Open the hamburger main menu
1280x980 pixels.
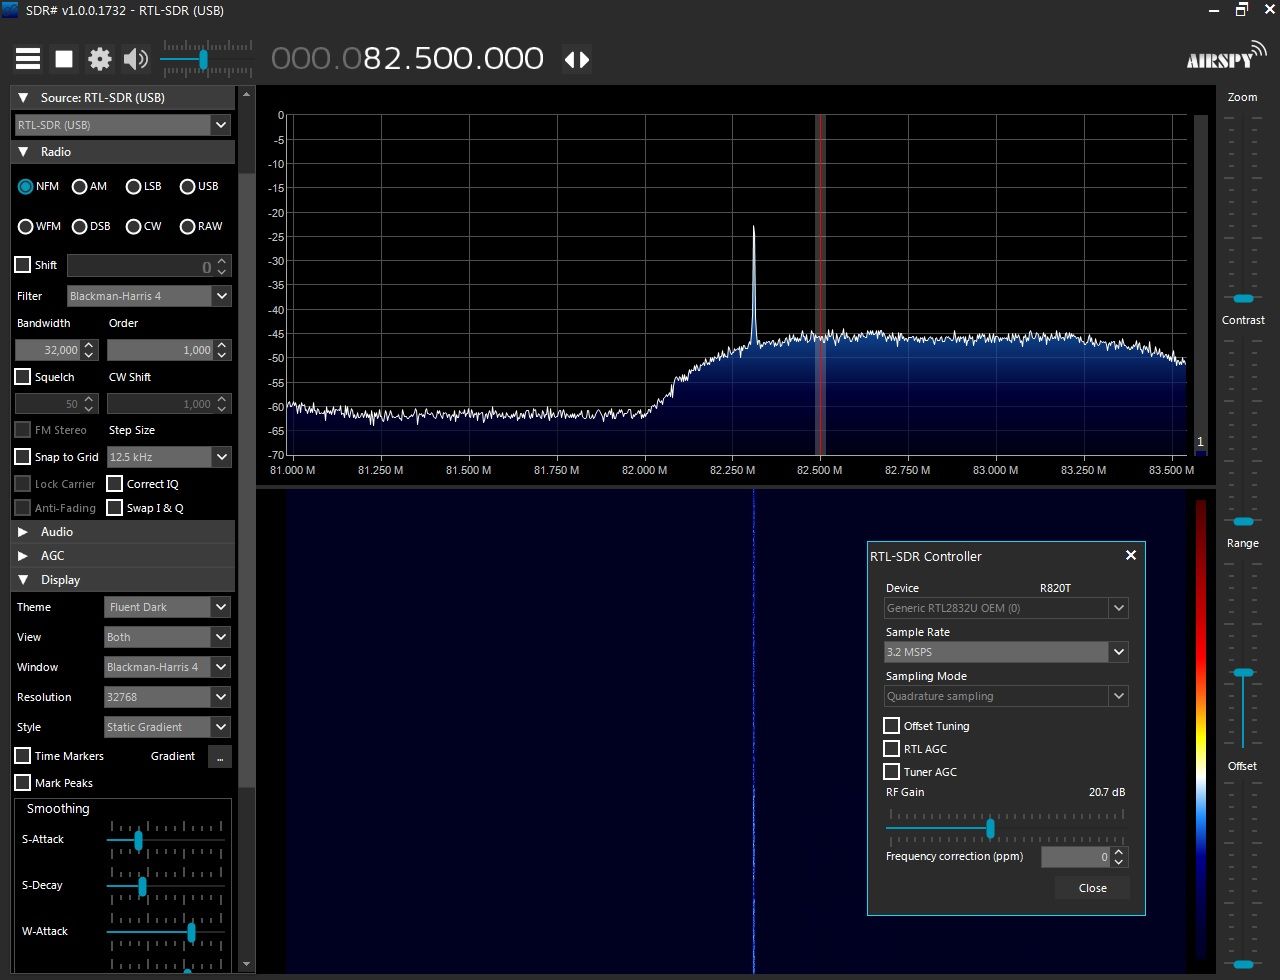[28, 59]
